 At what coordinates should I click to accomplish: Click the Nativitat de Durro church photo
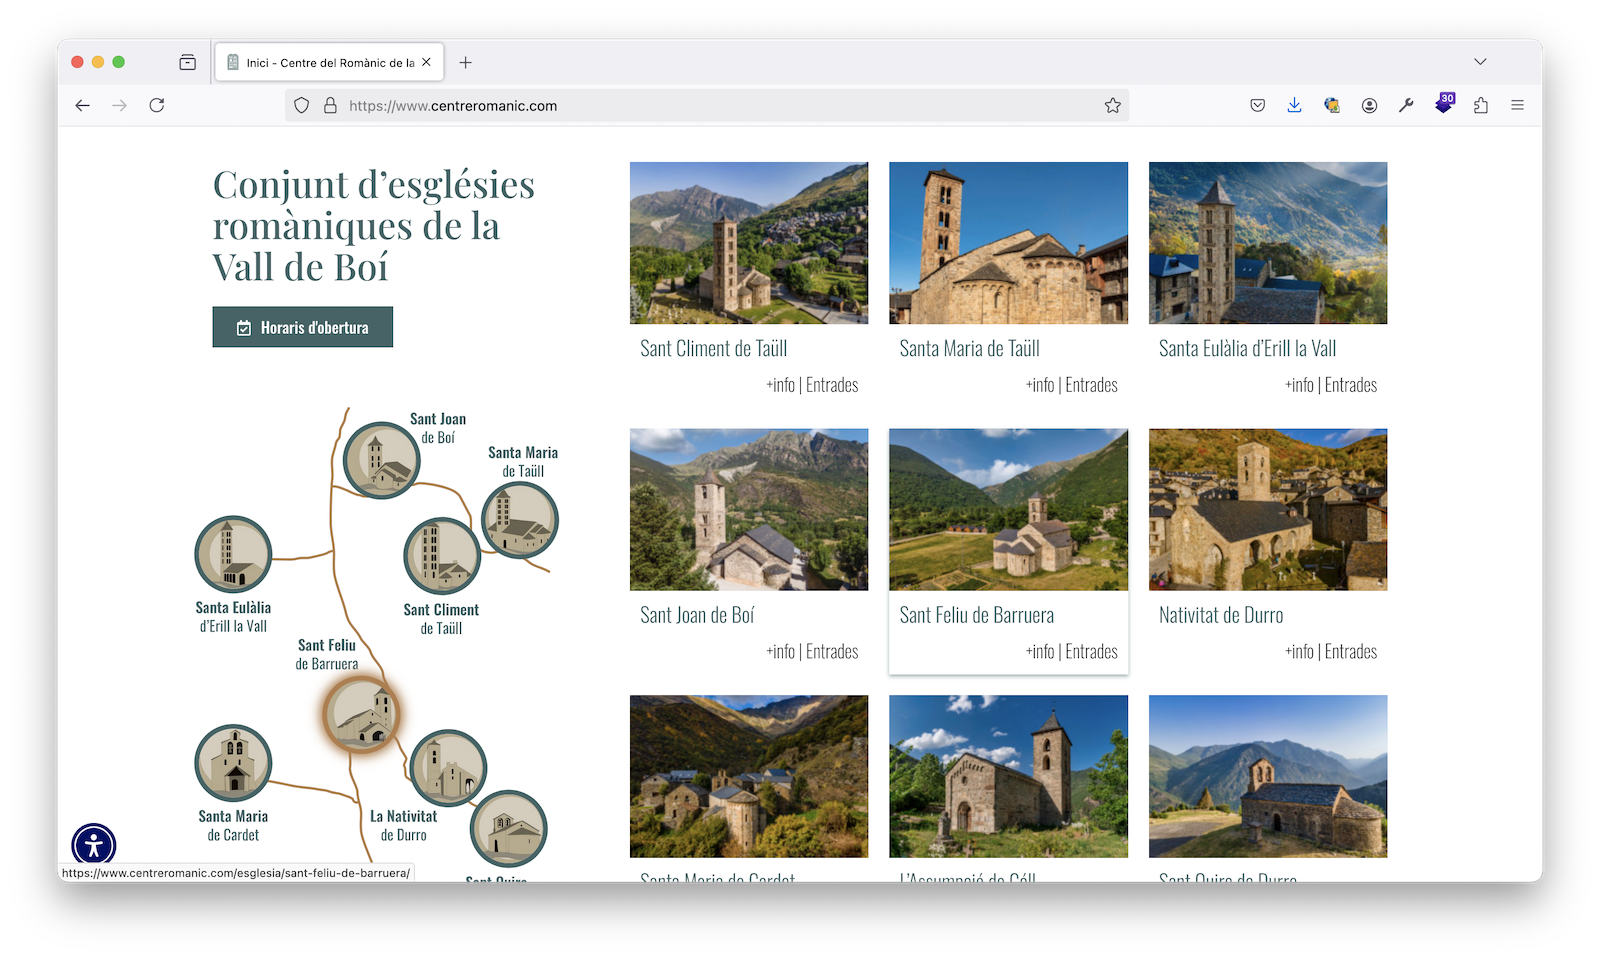coord(1267,510)
